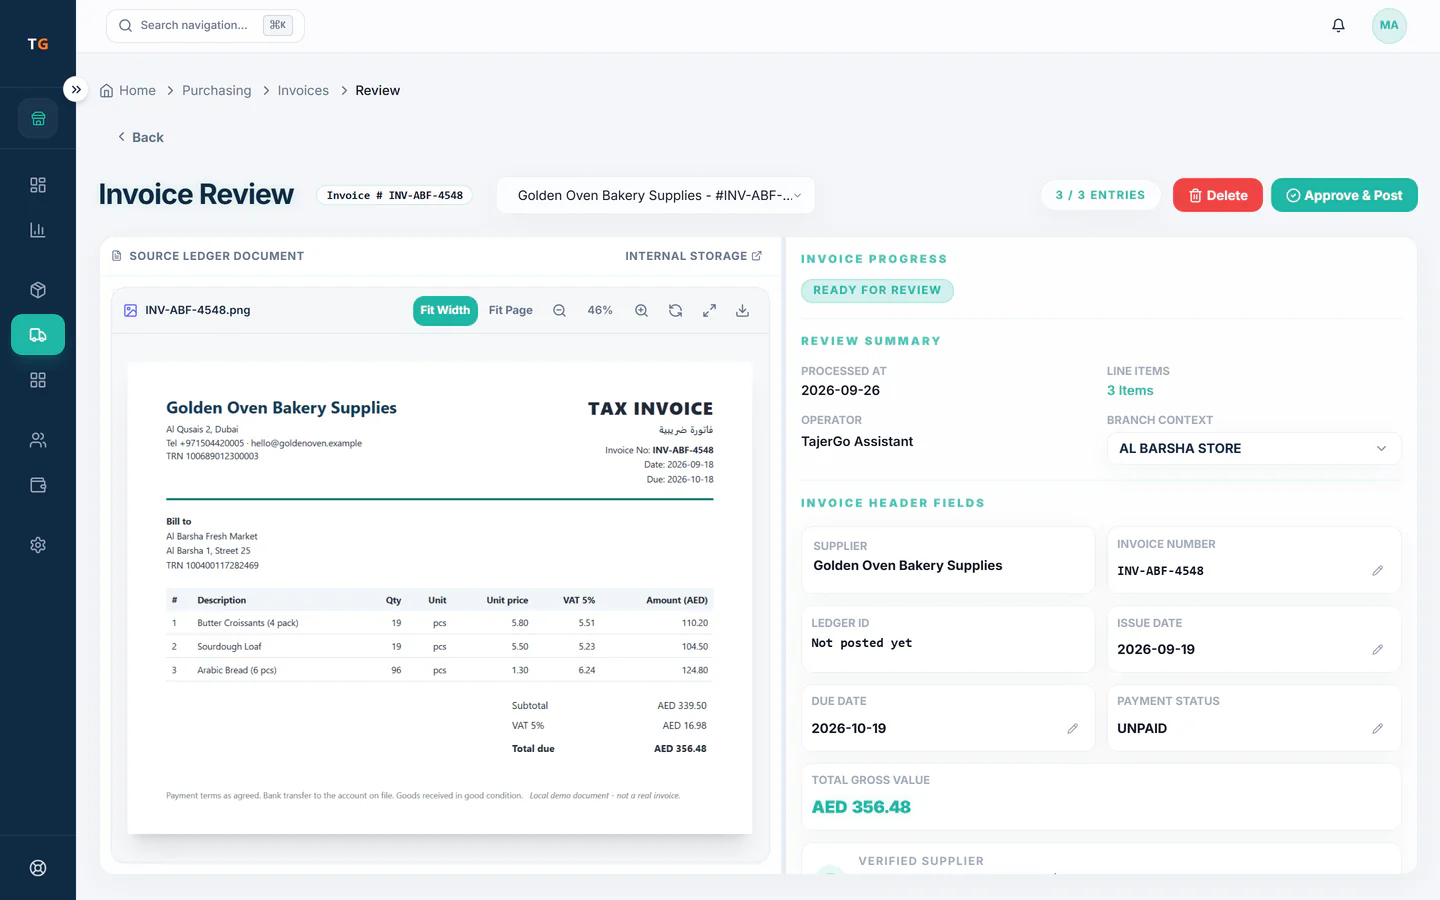Click the 3 Items line items link
Image resolution: width=1440 pixels, height=900 pixels.
click(x=1130, y=391)
